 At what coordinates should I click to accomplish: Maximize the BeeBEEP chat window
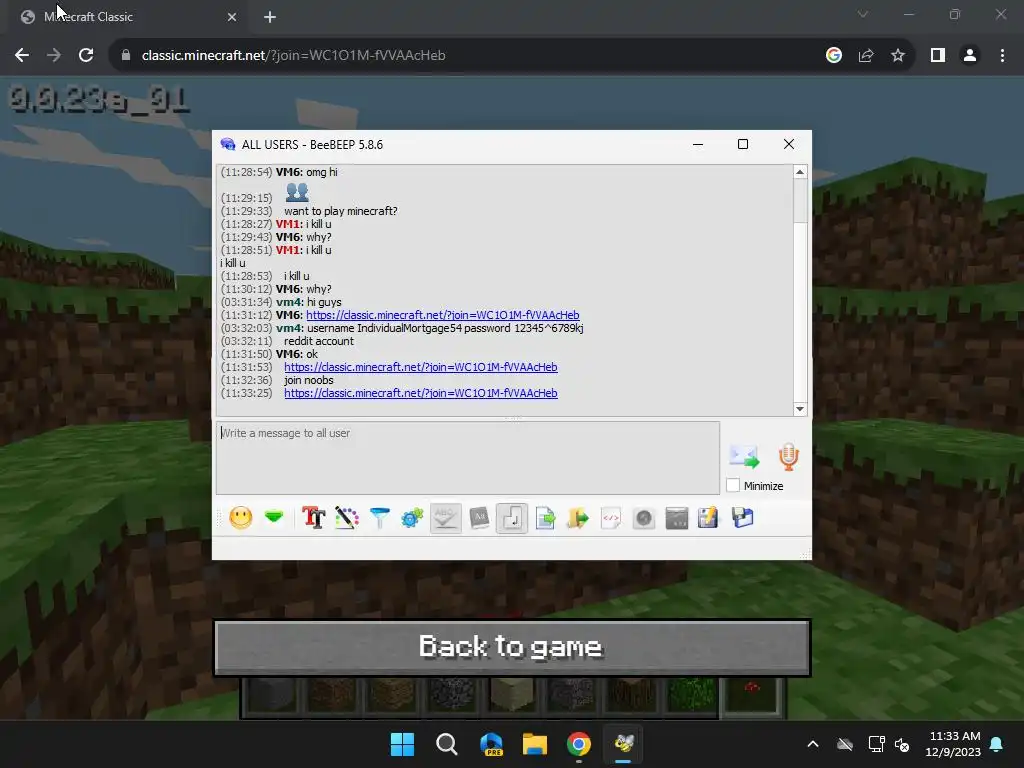click(743, 144)
